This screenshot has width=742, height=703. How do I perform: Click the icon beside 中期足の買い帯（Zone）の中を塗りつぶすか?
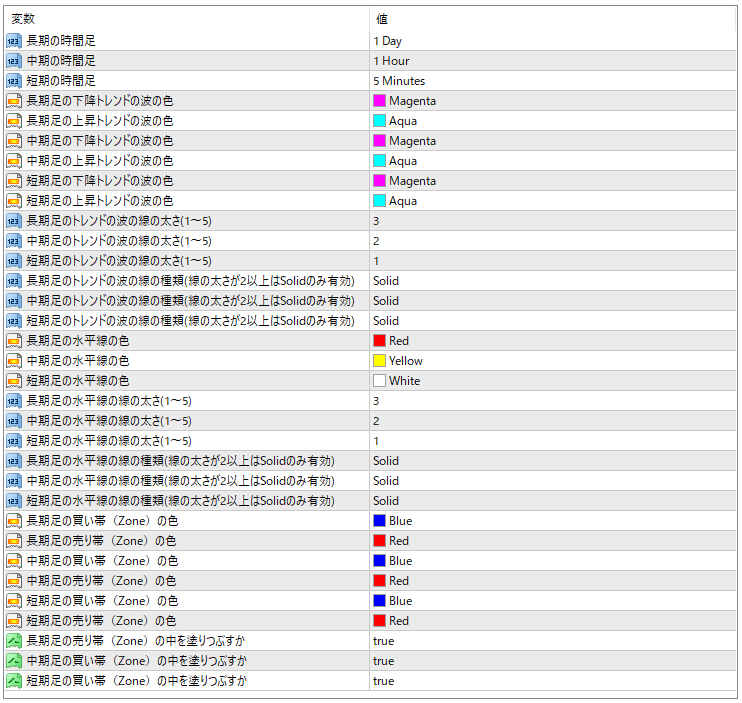[14, 661]
